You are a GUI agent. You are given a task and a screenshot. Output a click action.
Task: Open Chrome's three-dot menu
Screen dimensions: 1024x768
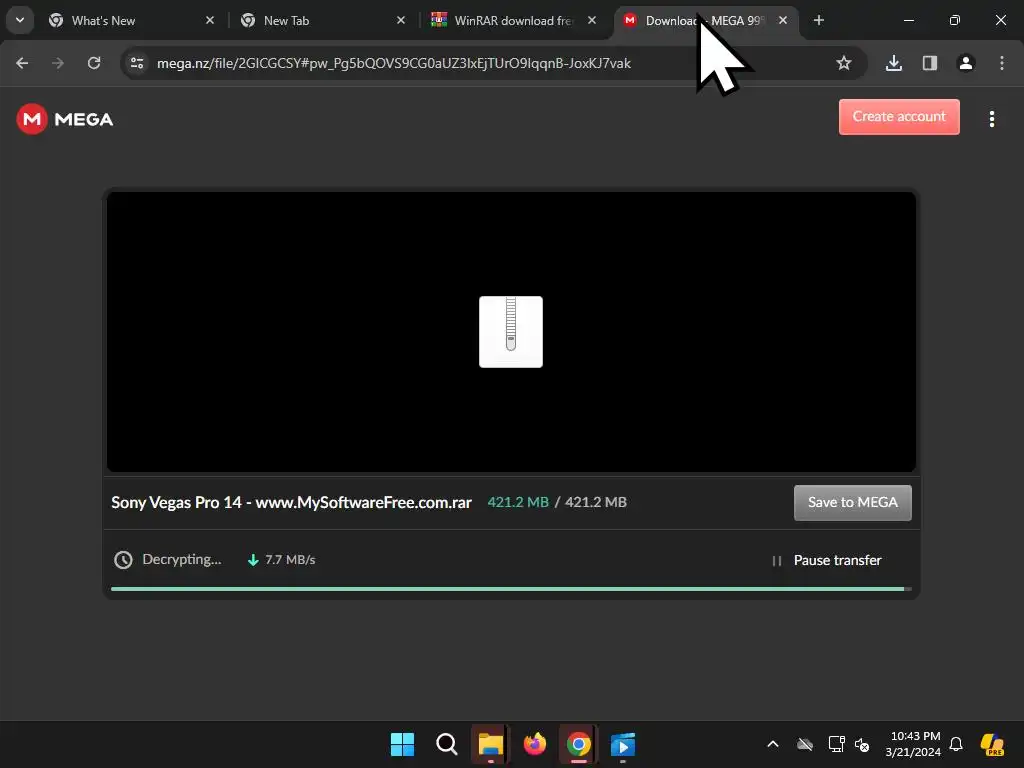click(1002, 63)
